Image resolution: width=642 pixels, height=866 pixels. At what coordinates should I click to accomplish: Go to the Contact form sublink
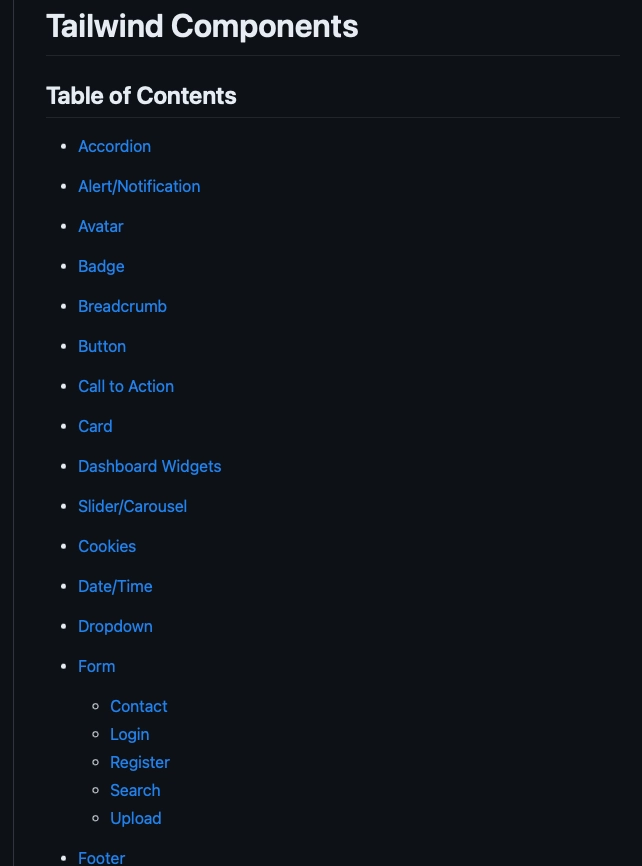[x=139, y=706]
